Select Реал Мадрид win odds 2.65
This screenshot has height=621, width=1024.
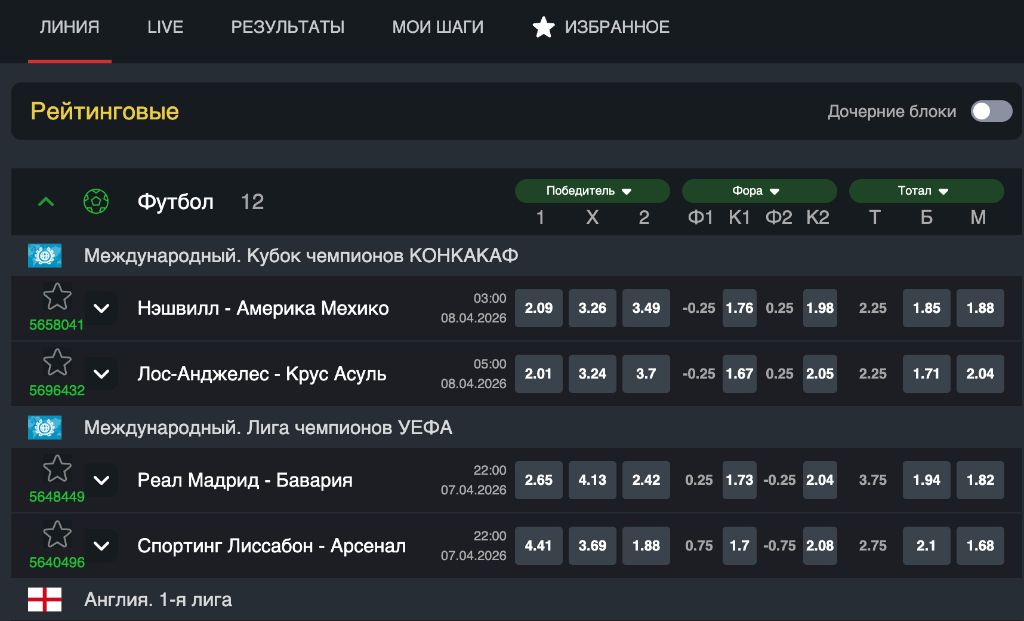[539, 480]
